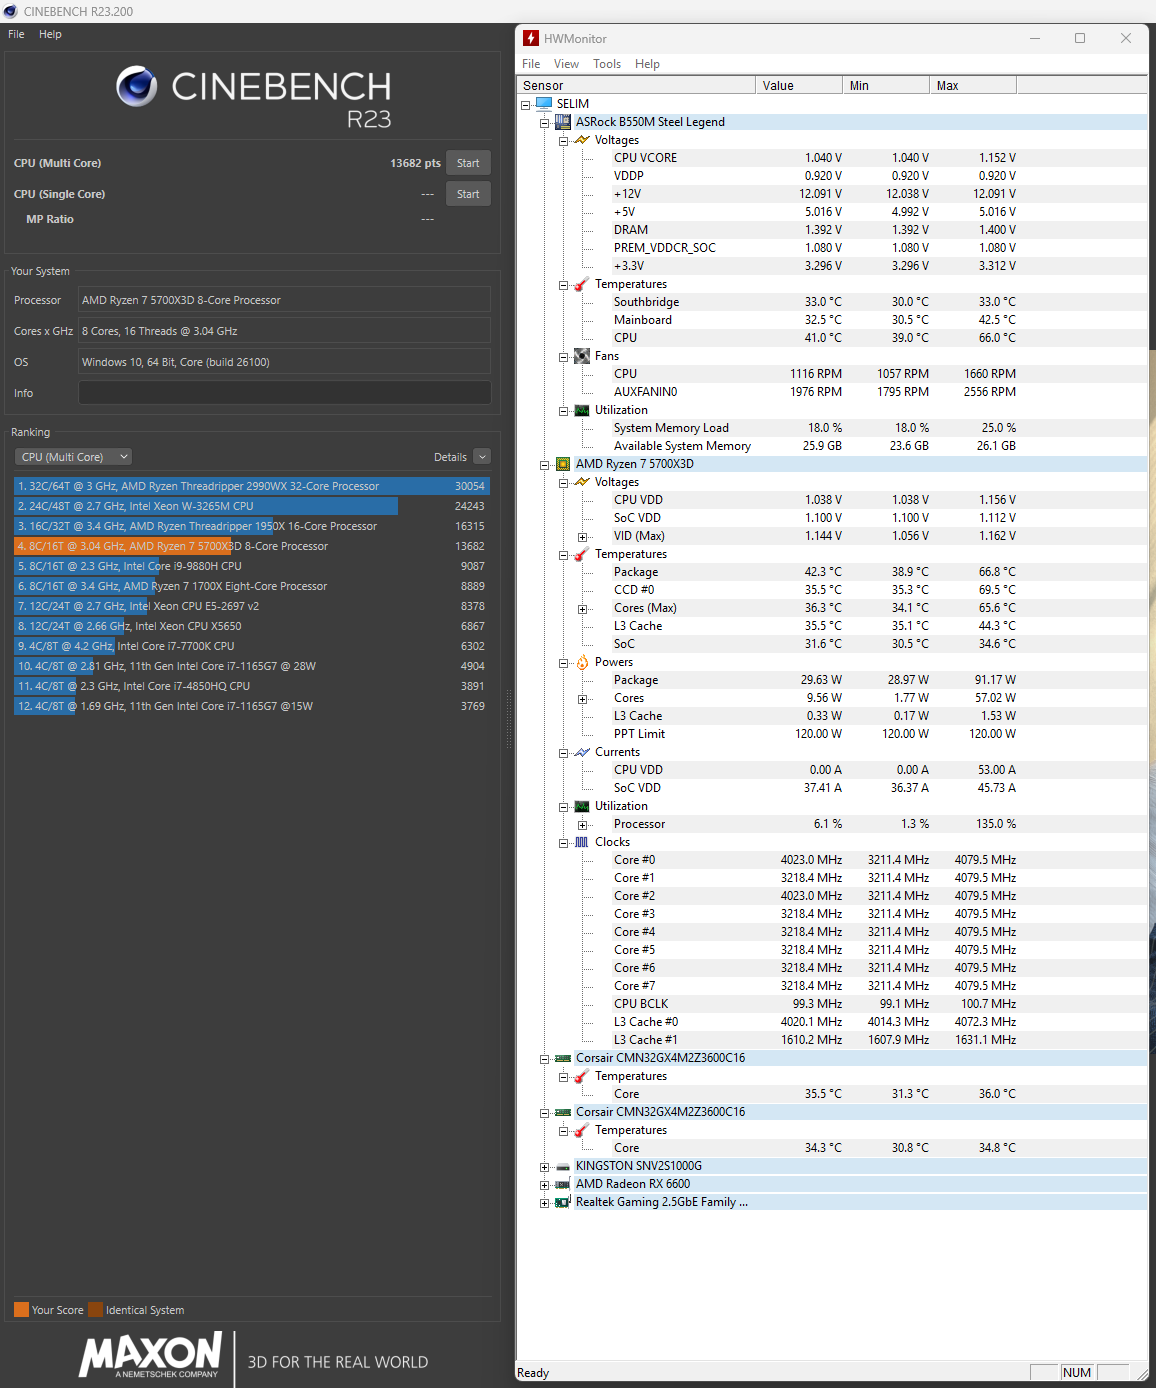This screenshot has width=1156, height=1388.
Task: Start the CPU (Single Core) benchmark
Action: point(468,194)
